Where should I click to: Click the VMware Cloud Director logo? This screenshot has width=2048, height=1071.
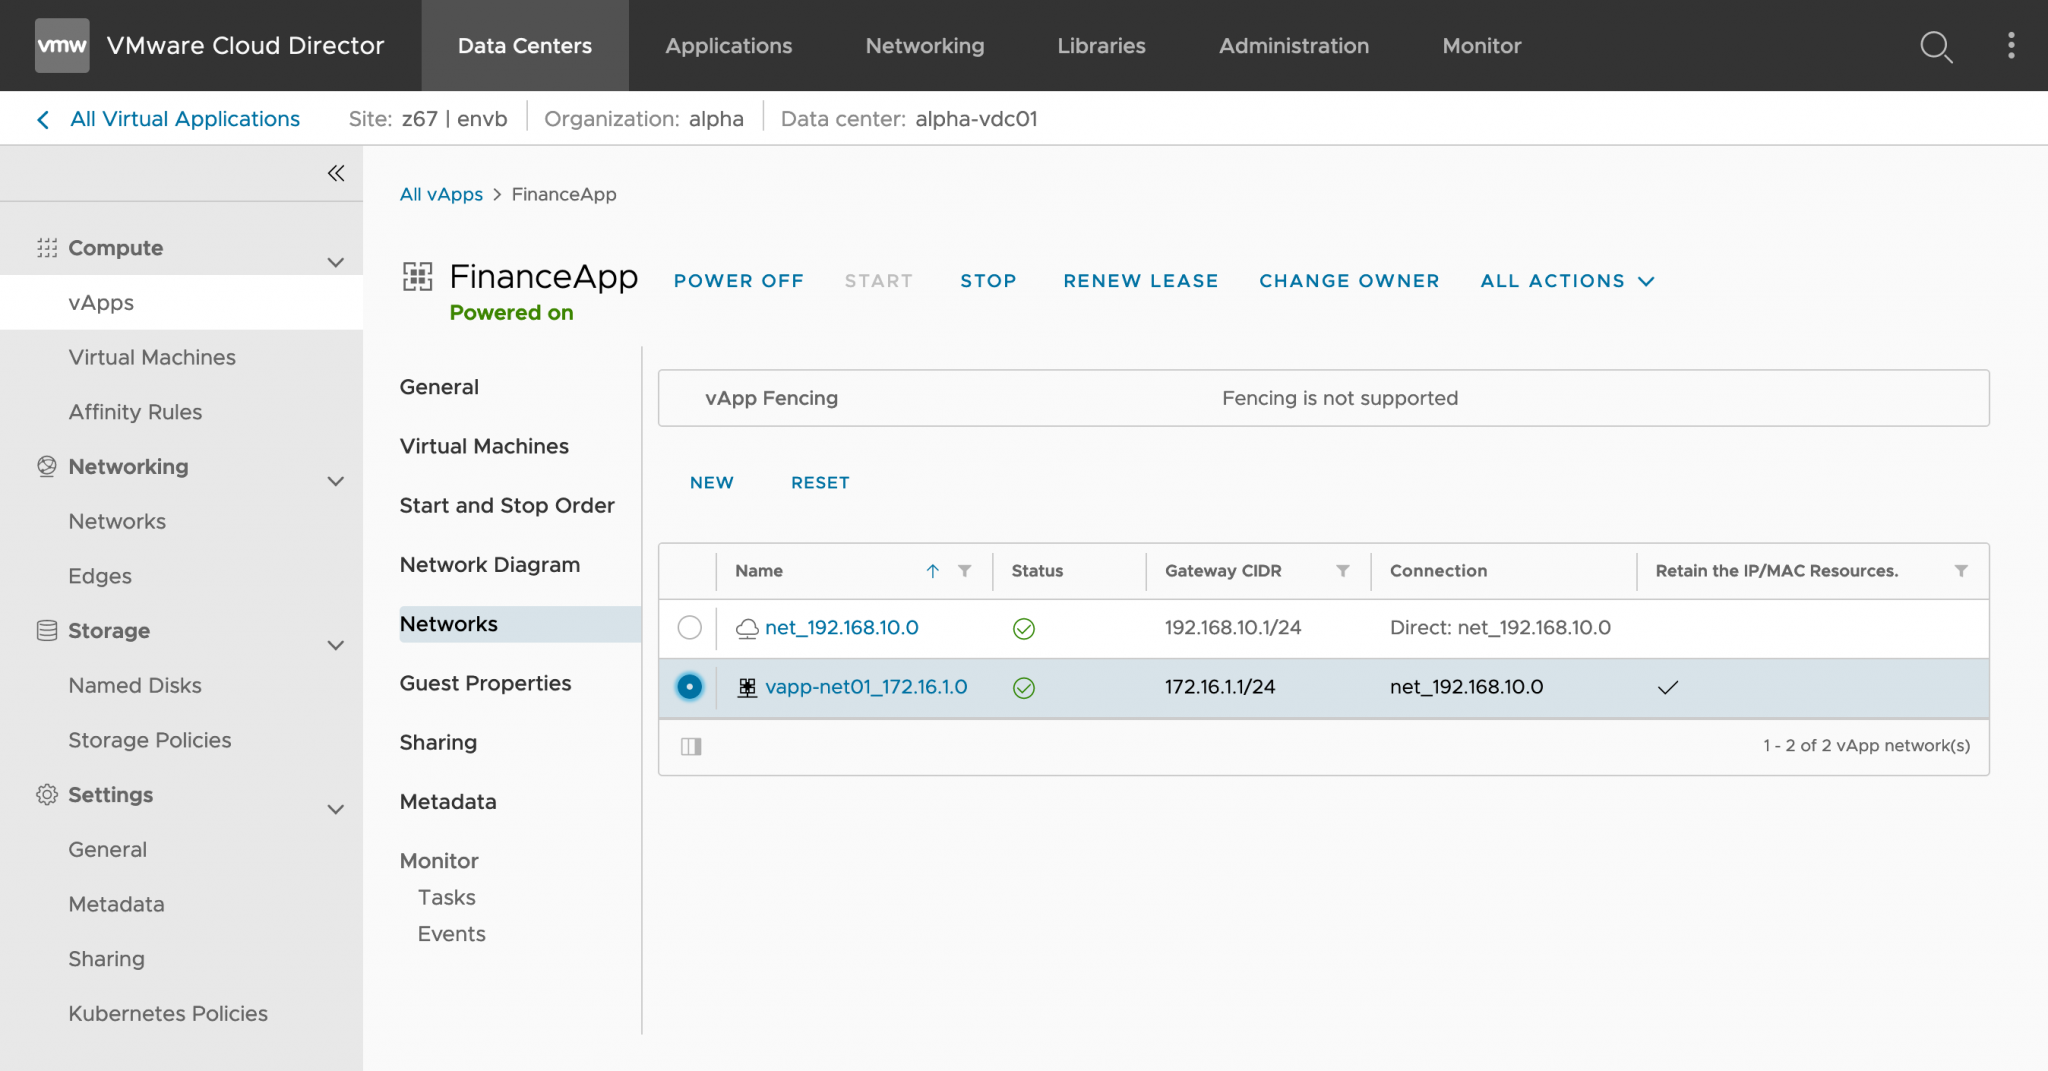[62, 45]
